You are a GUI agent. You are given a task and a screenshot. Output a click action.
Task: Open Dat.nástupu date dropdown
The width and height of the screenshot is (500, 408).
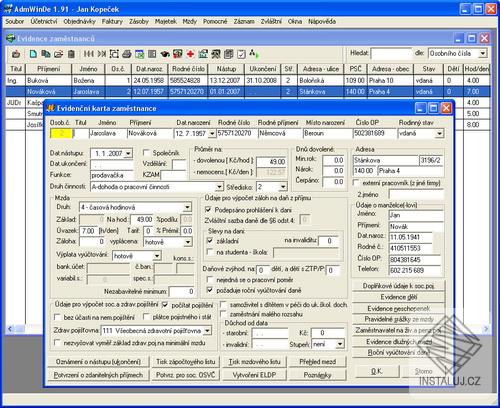click(x=128, y=153)
